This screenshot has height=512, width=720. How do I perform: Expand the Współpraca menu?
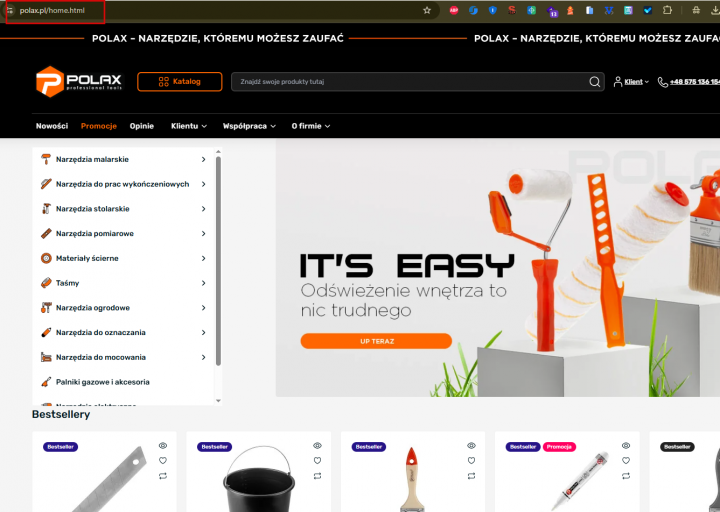click(x=249, y=126)
